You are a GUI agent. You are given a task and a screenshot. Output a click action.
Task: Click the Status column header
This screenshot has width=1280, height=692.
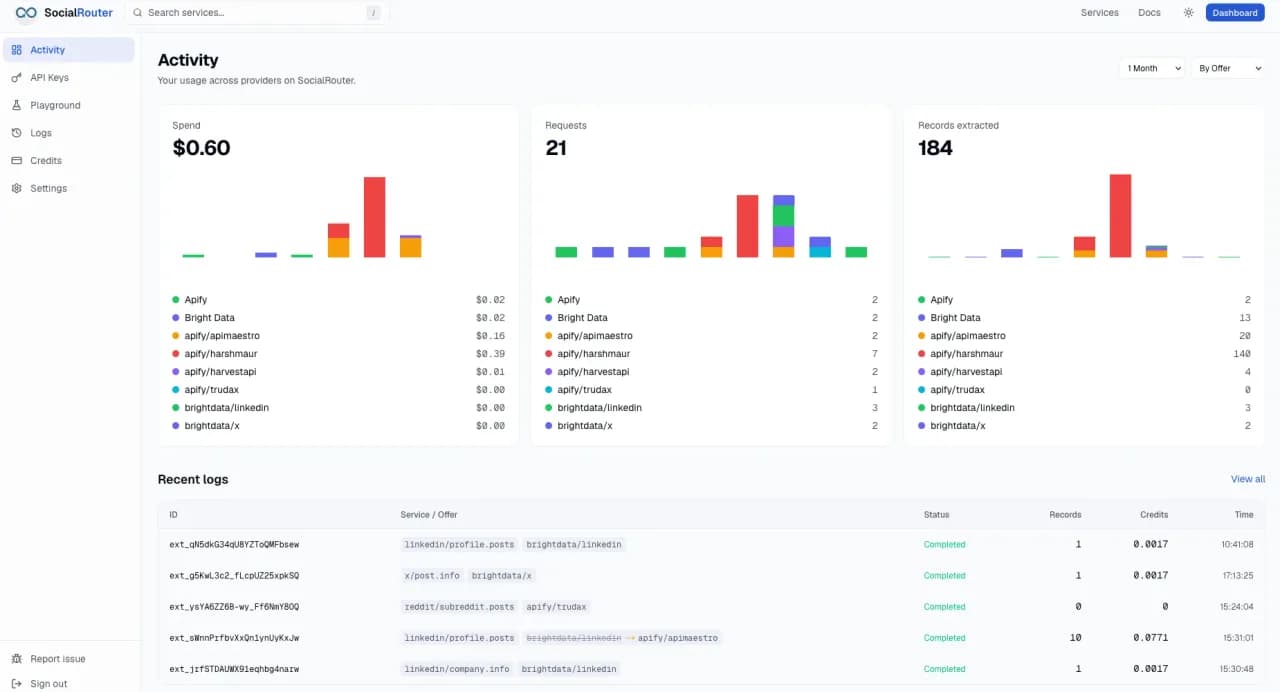[x=936, y=515]
